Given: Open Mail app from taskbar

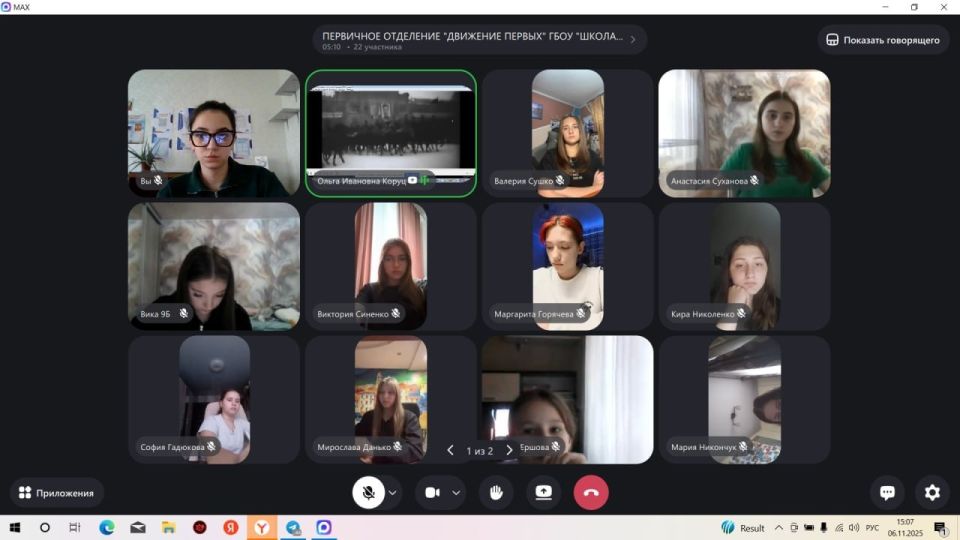Looking at the screenshot, I should point(138,527).
